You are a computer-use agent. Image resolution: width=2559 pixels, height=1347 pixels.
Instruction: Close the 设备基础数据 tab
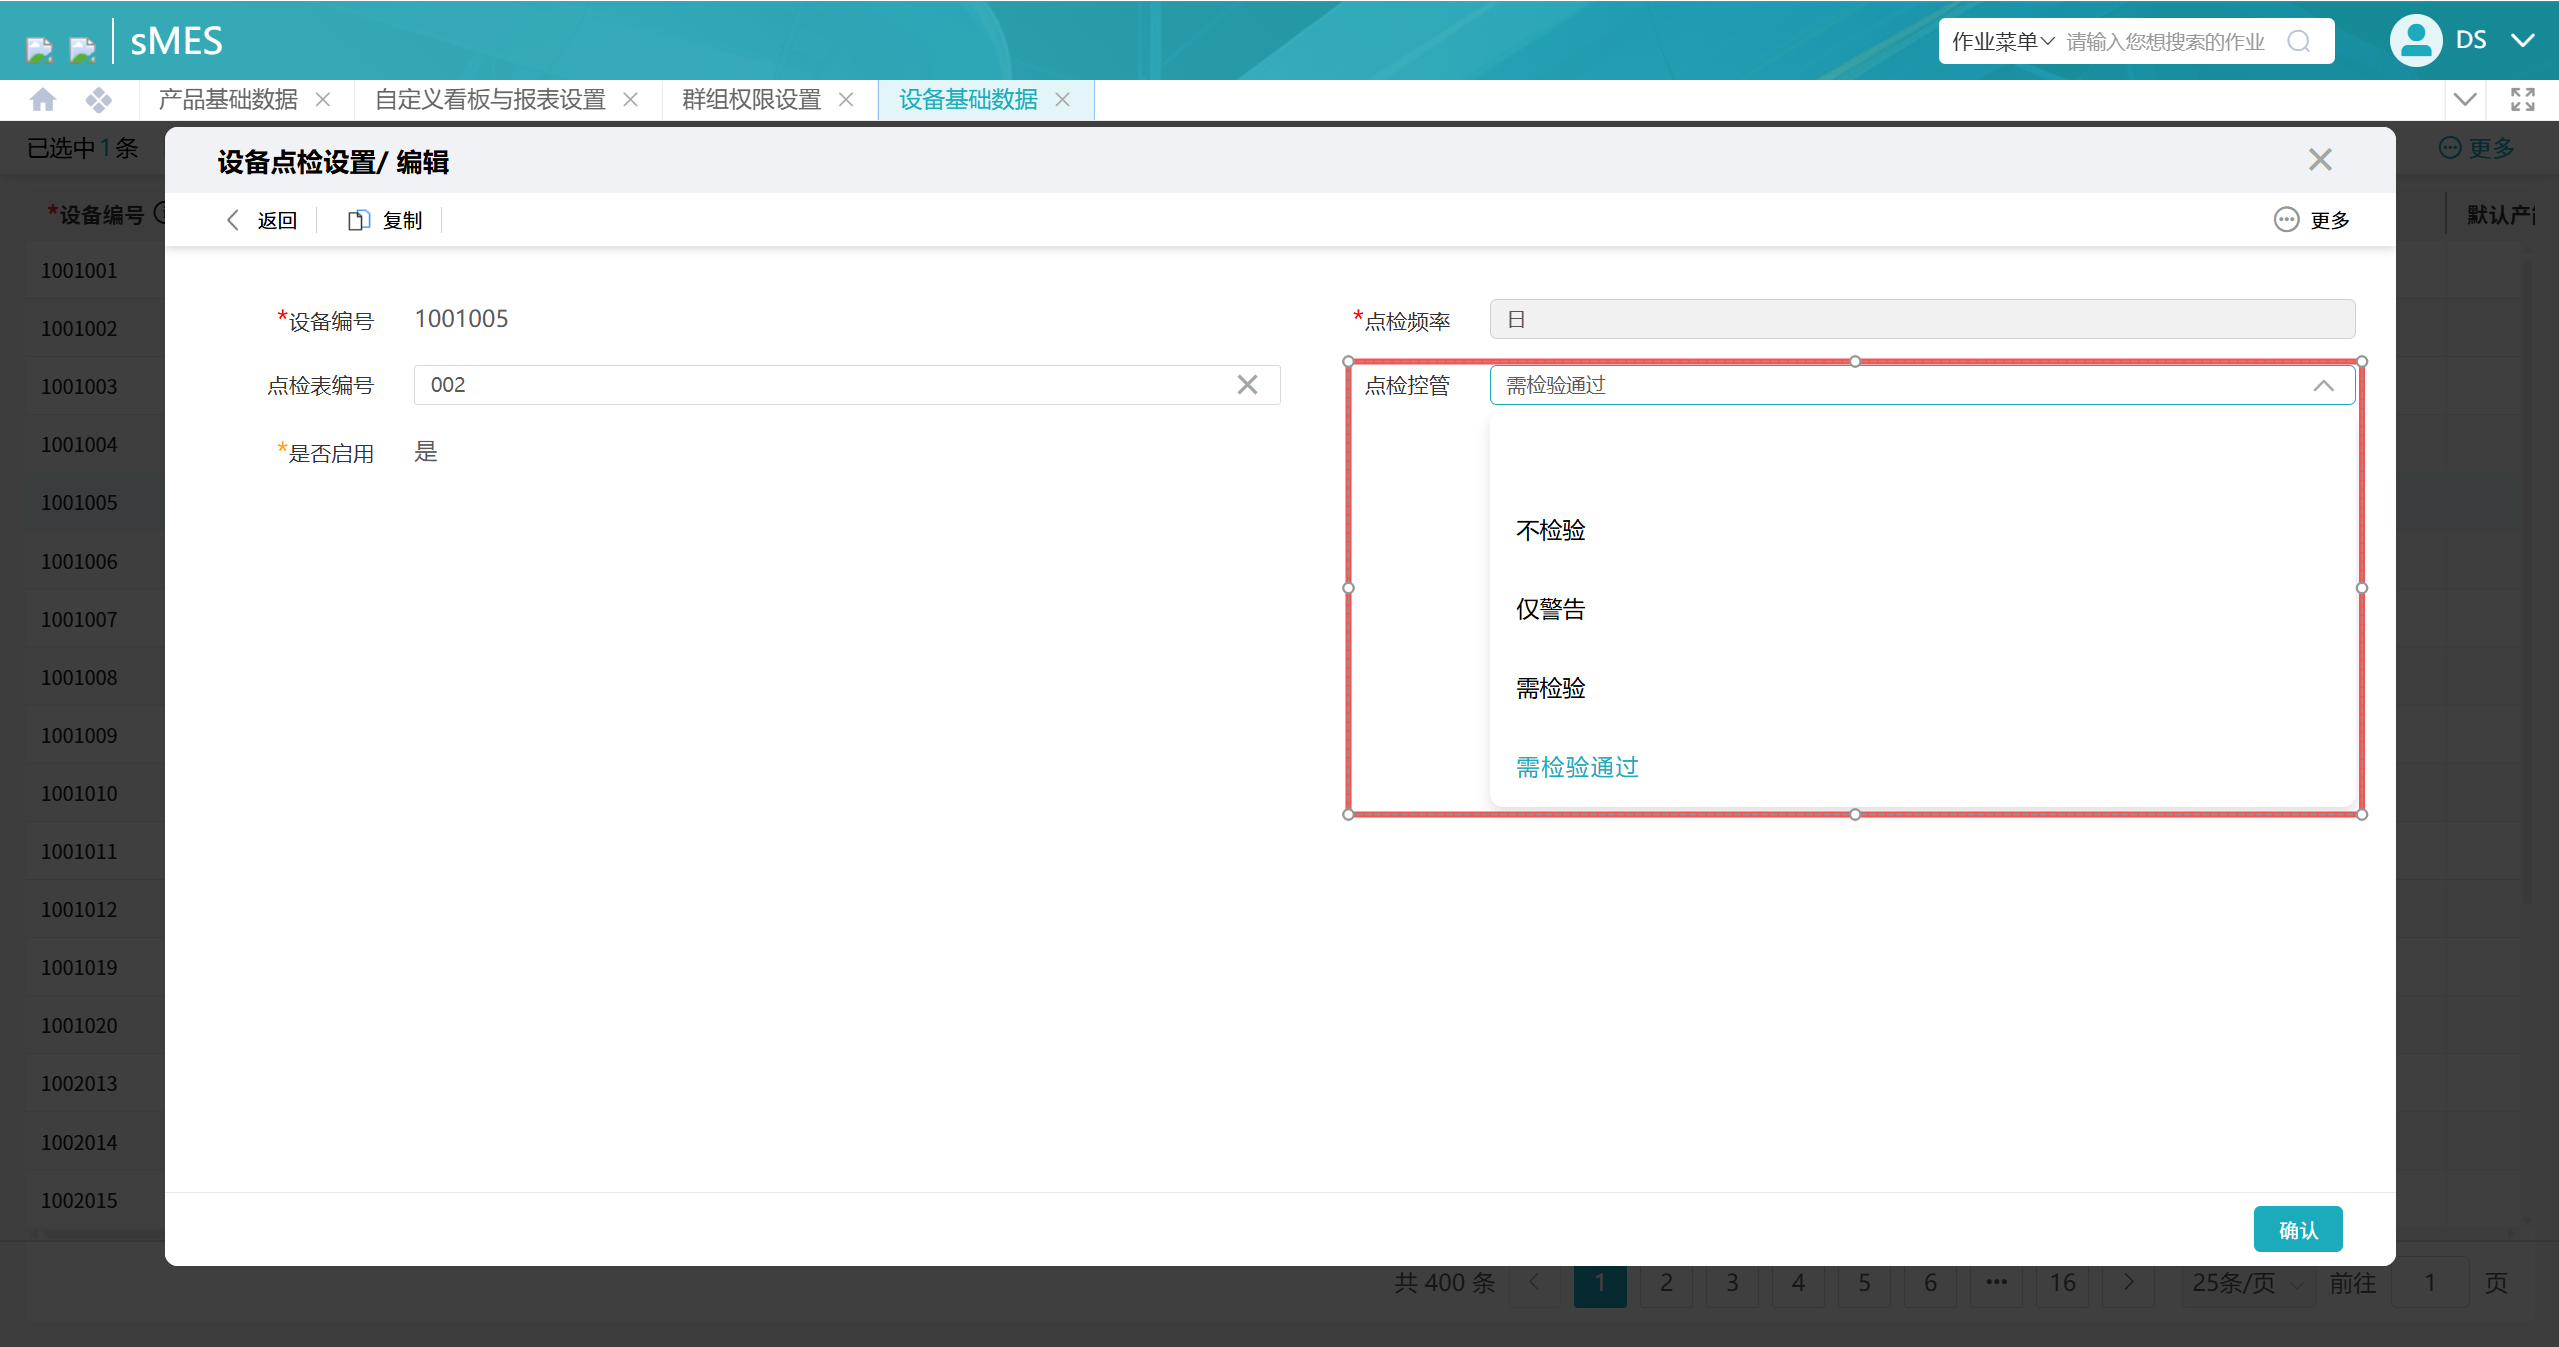click(x=1063, y=100)
